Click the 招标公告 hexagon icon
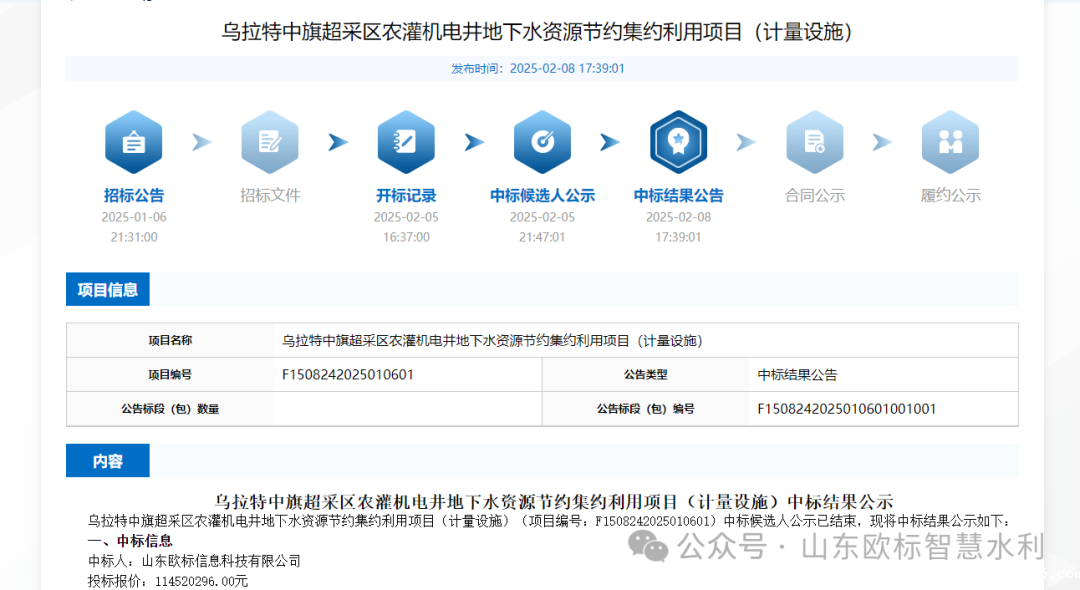 pos(133,143)
